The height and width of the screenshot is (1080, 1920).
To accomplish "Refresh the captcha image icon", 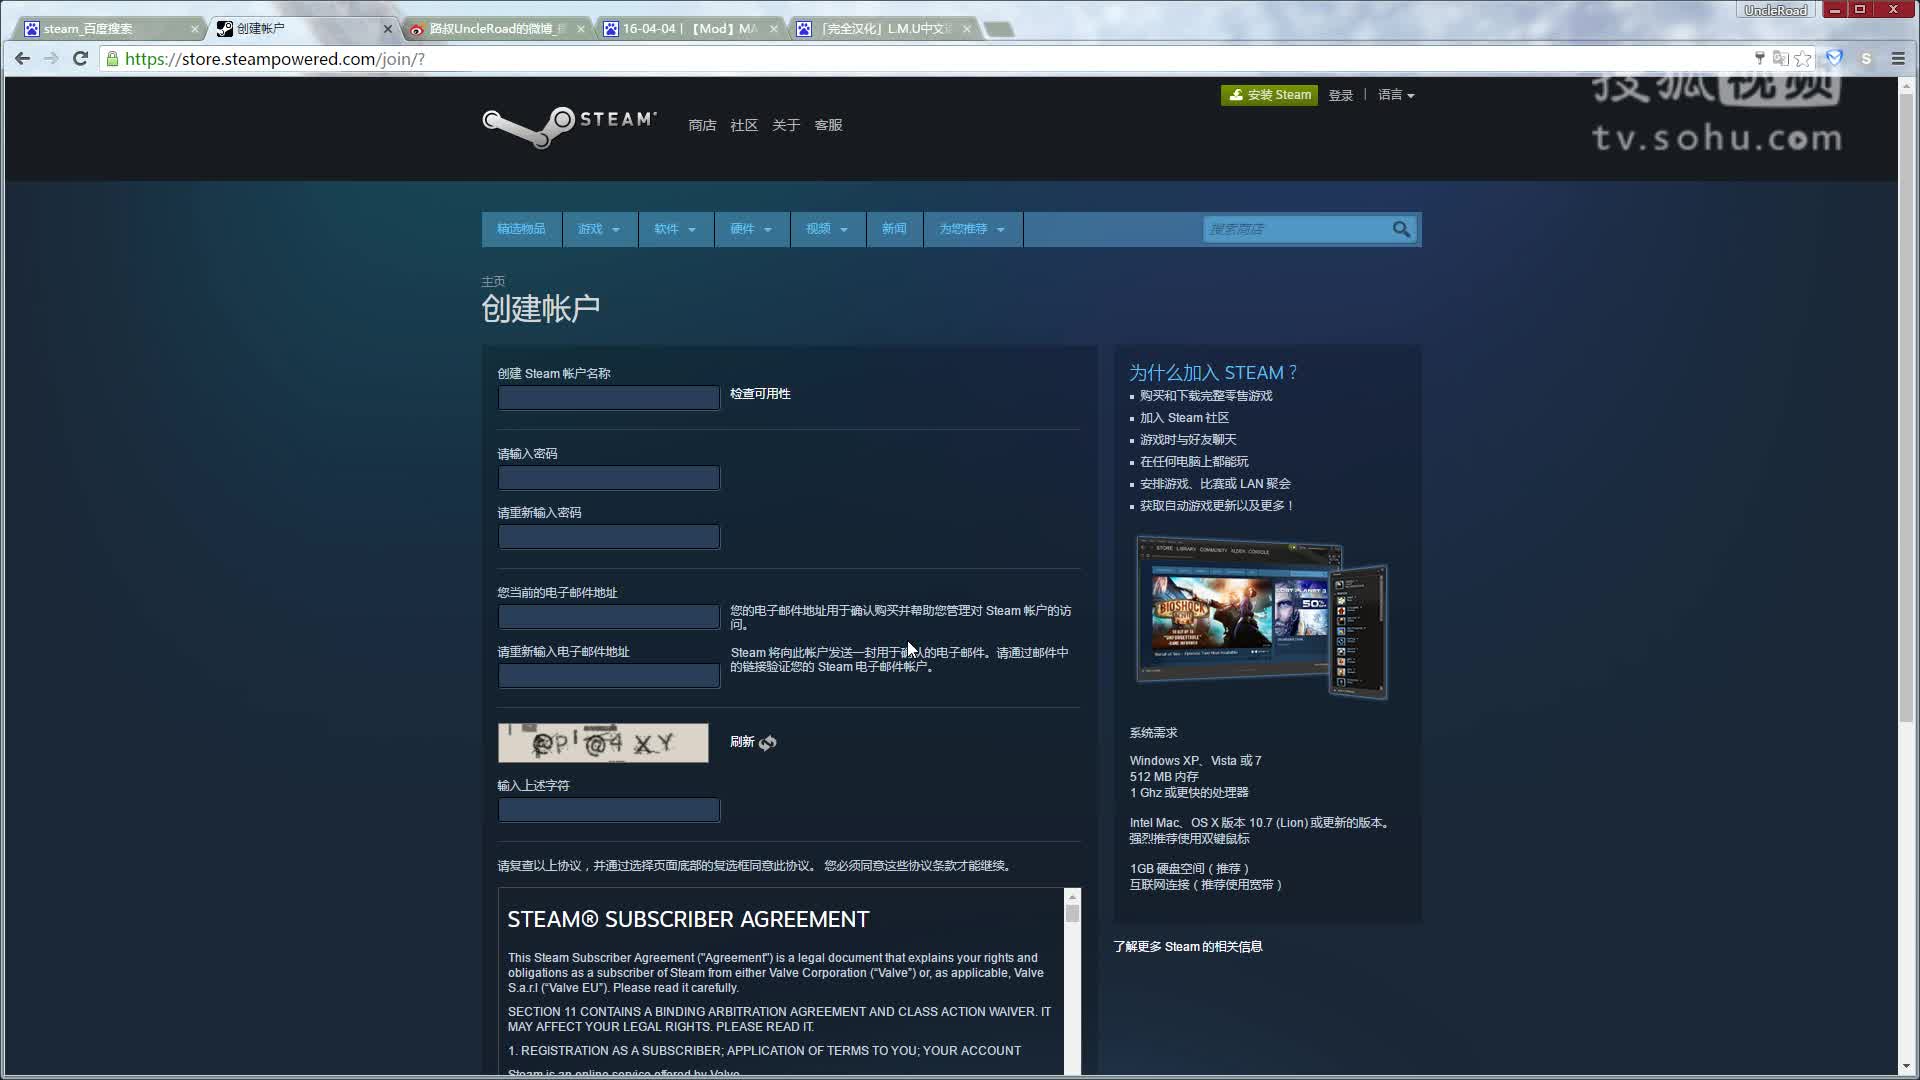I will [x=767, y=742].
